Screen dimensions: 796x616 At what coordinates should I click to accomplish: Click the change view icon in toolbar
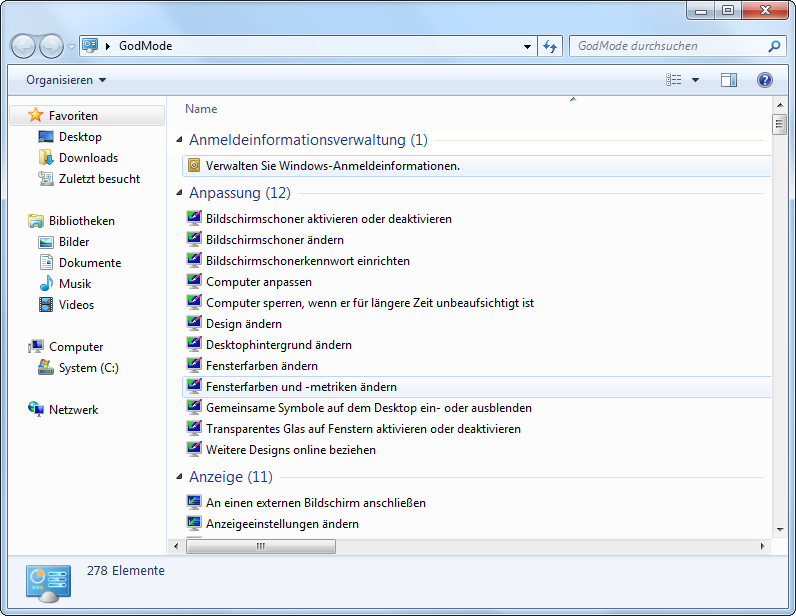point(674,80)
